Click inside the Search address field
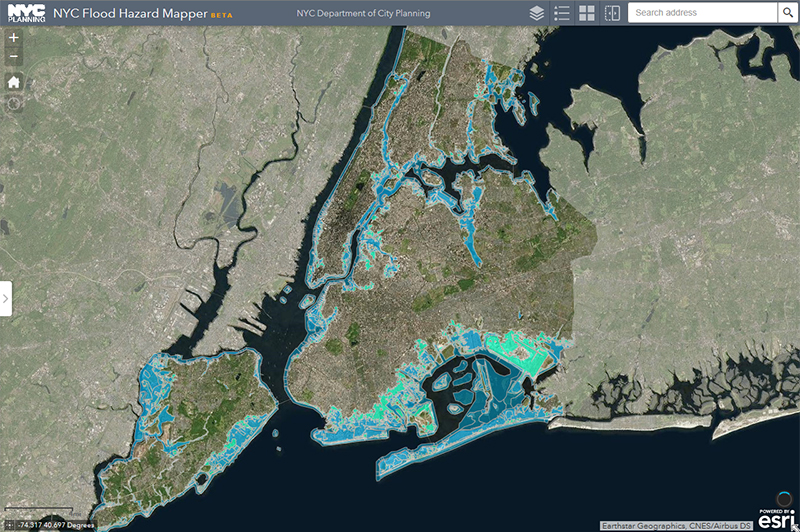This screenshot has height=532, width=800. [x=702, y=13]
